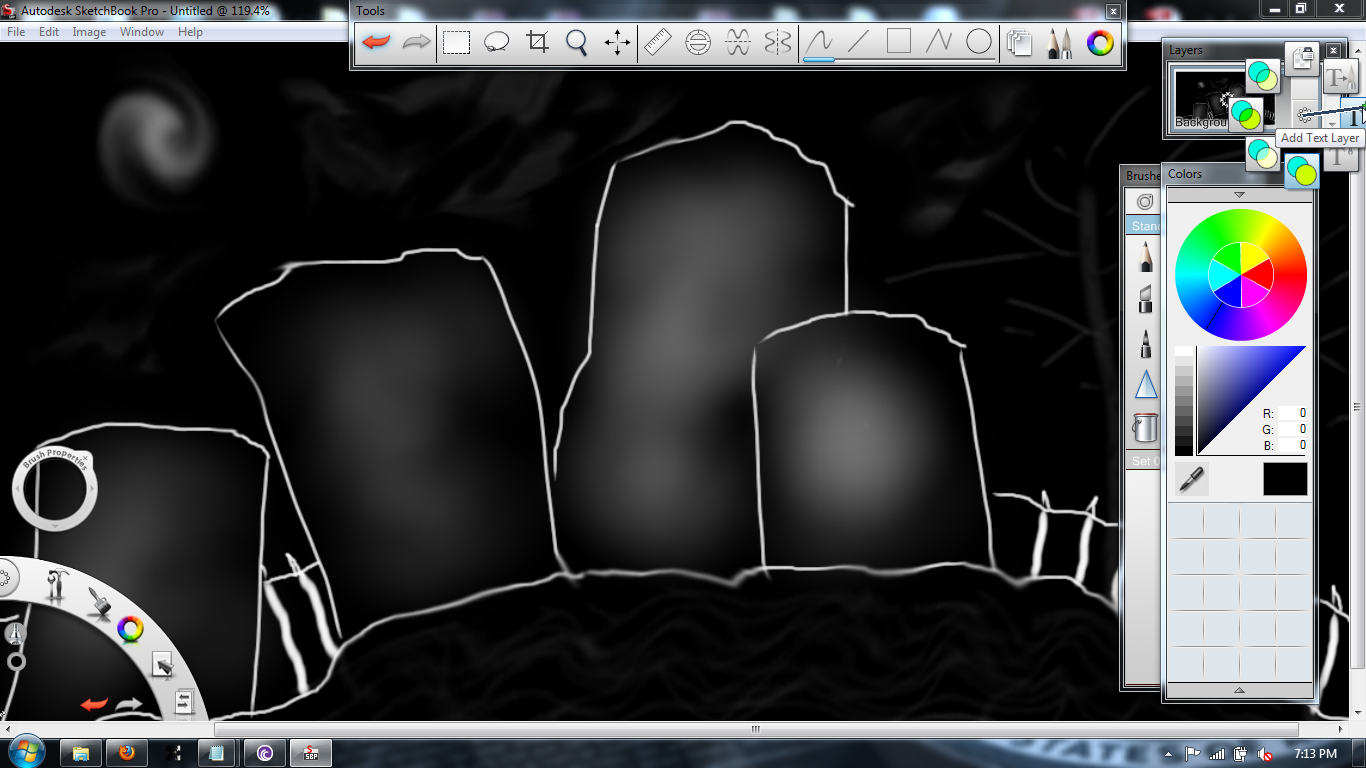
Task: Open the File menu
Action: [x=16, y=32]
